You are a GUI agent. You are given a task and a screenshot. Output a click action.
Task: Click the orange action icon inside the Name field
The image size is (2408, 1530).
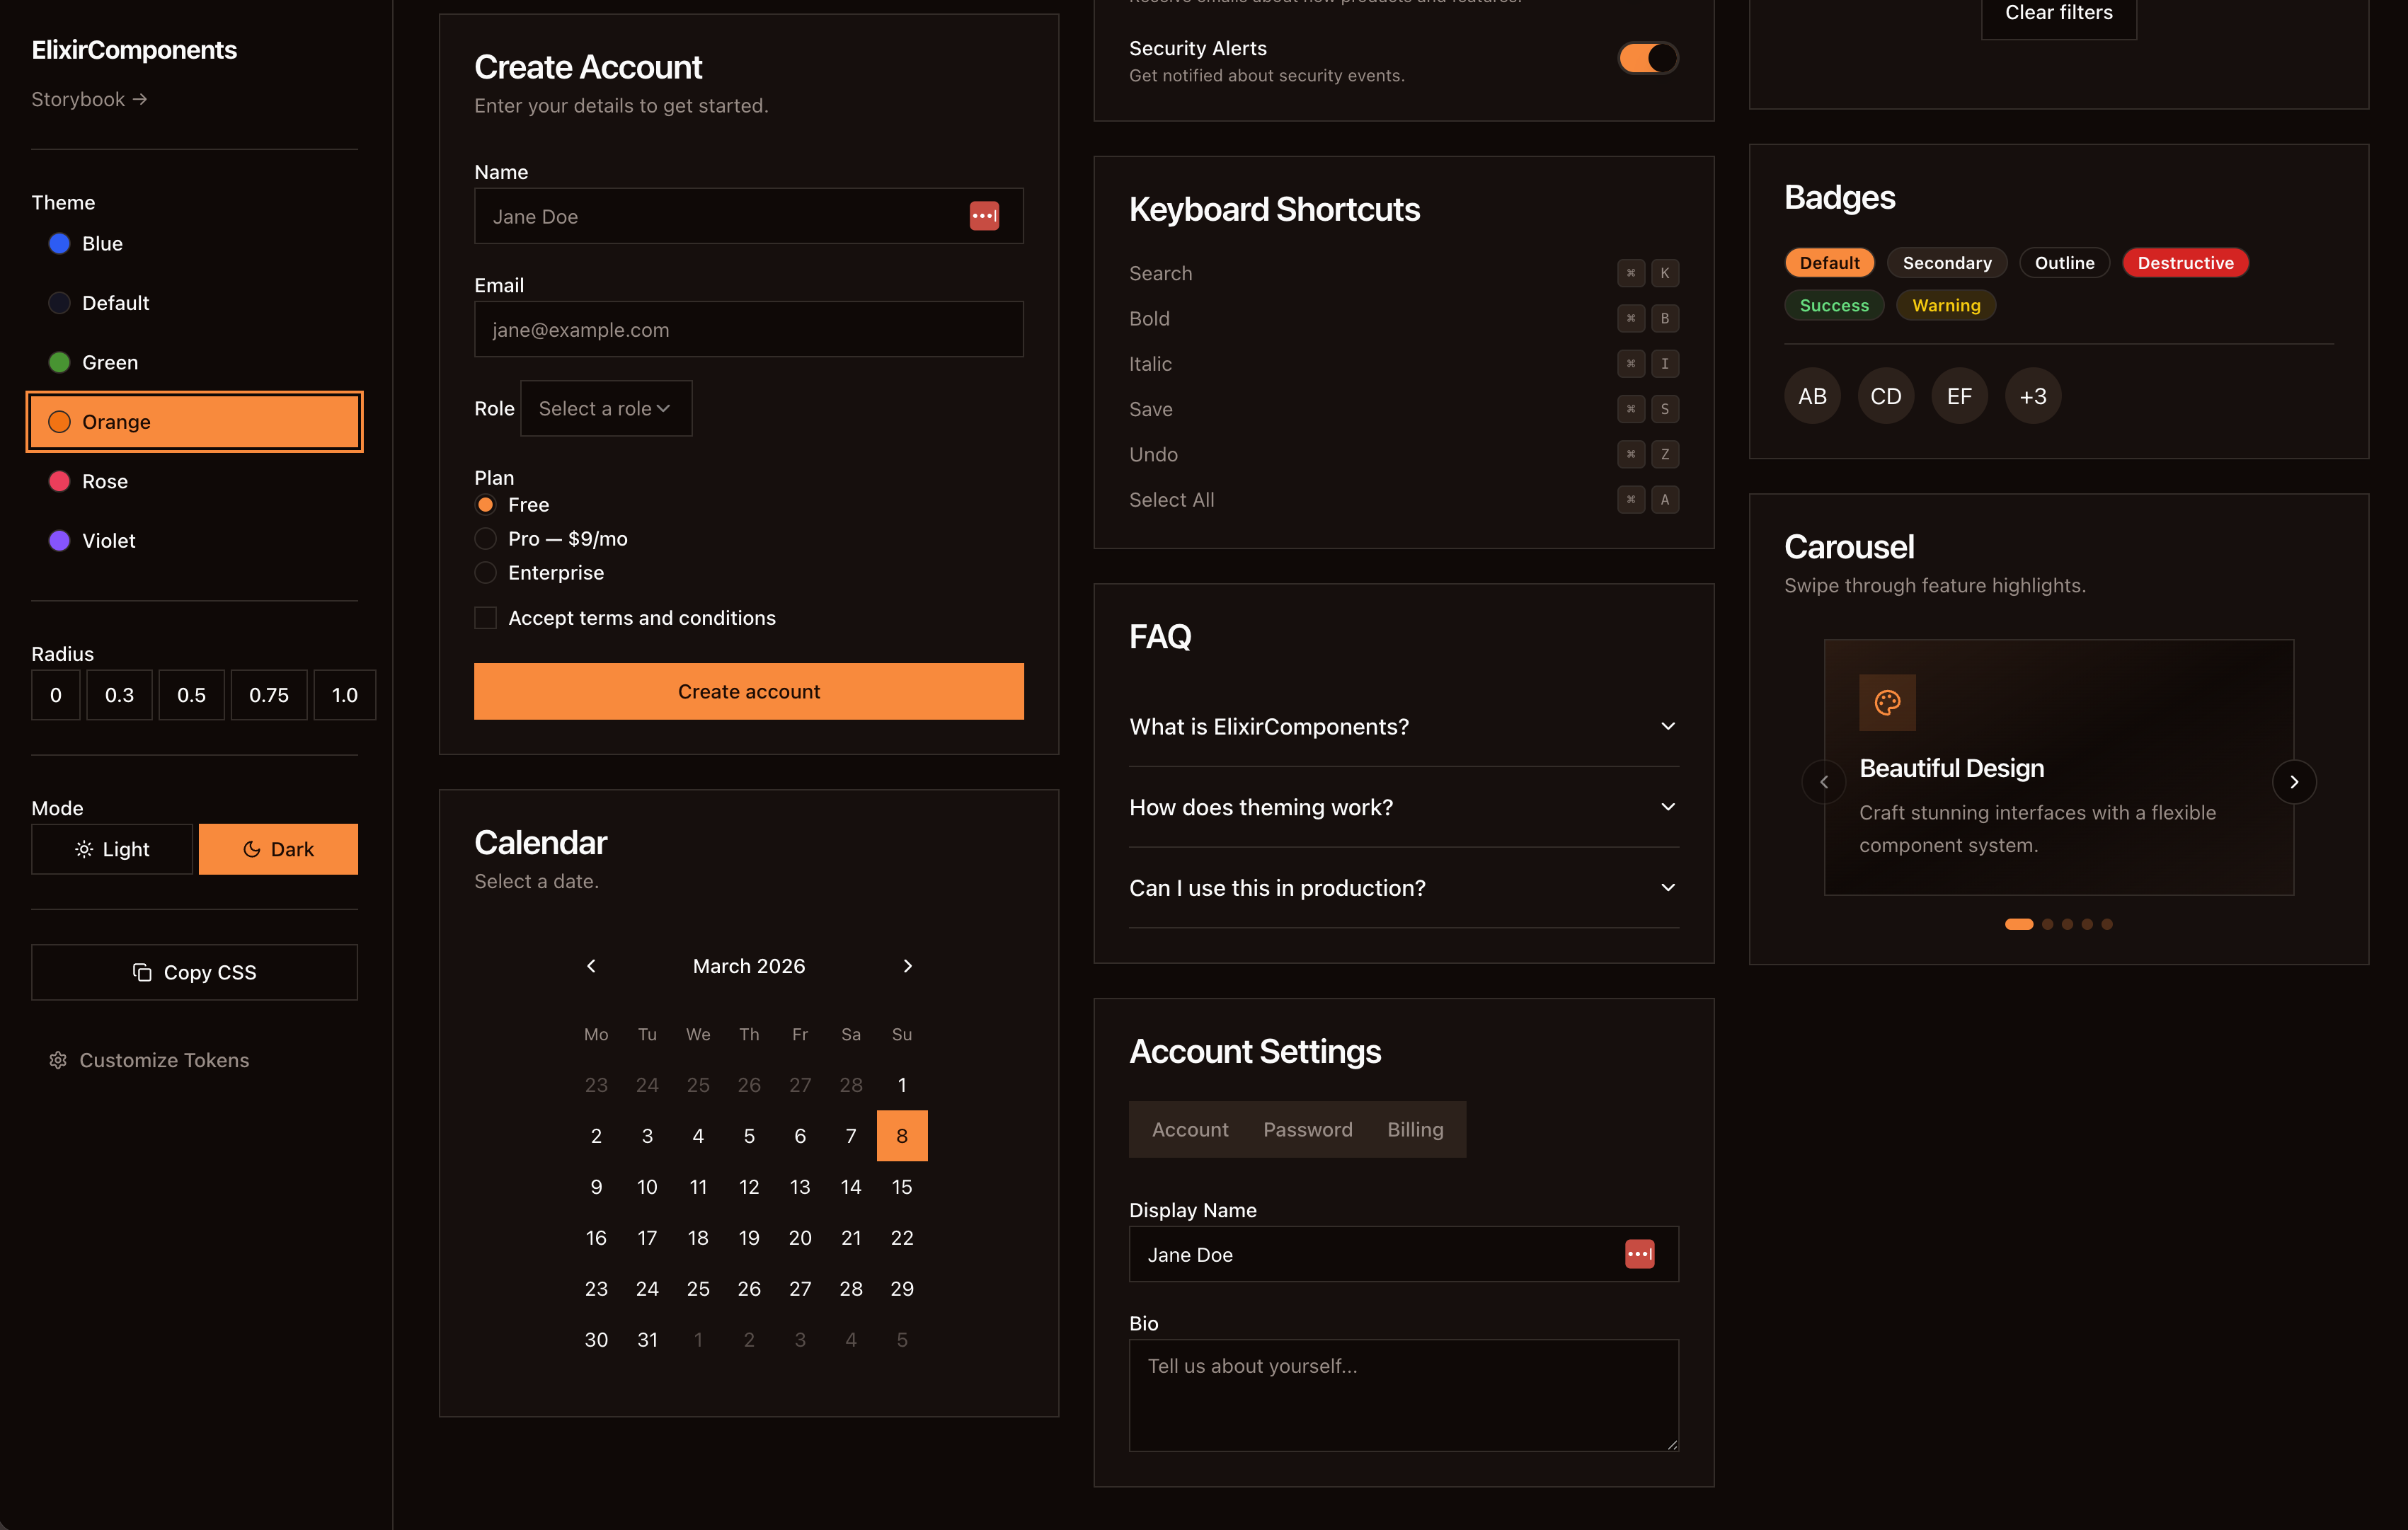click(x=984, y=216)
